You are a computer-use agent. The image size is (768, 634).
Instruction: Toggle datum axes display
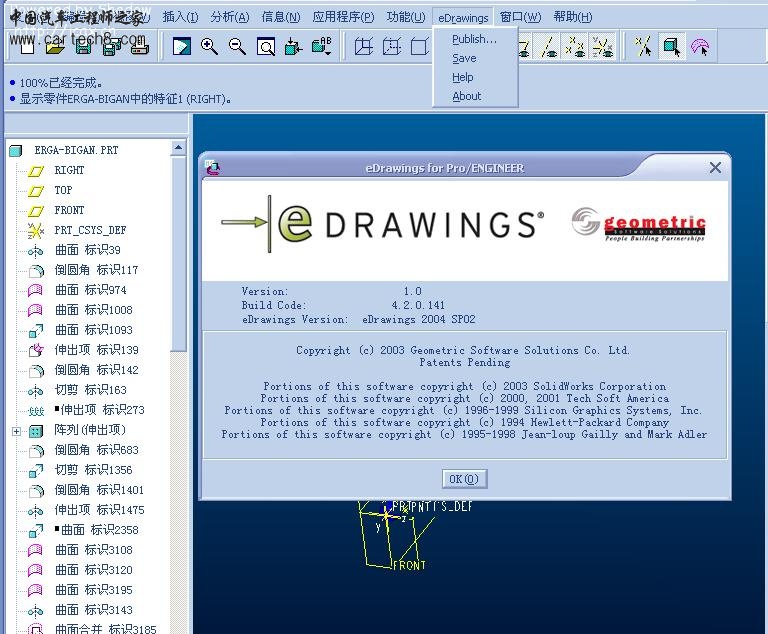coord(549,47)
